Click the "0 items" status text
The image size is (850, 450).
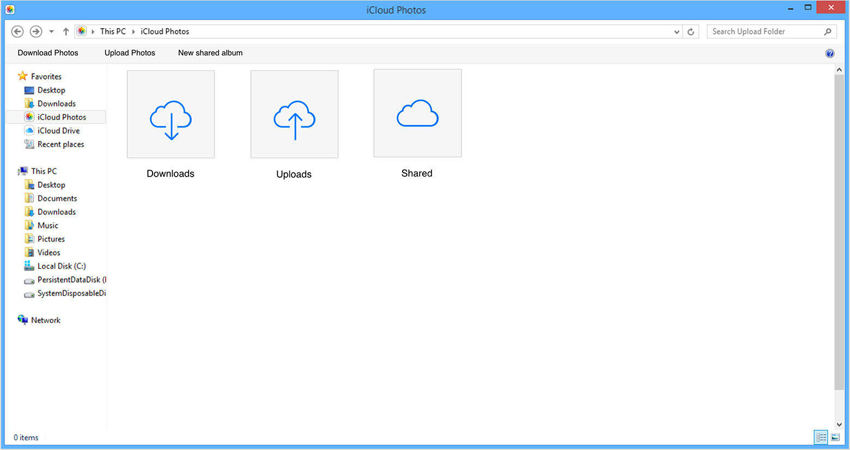(26, 438)
